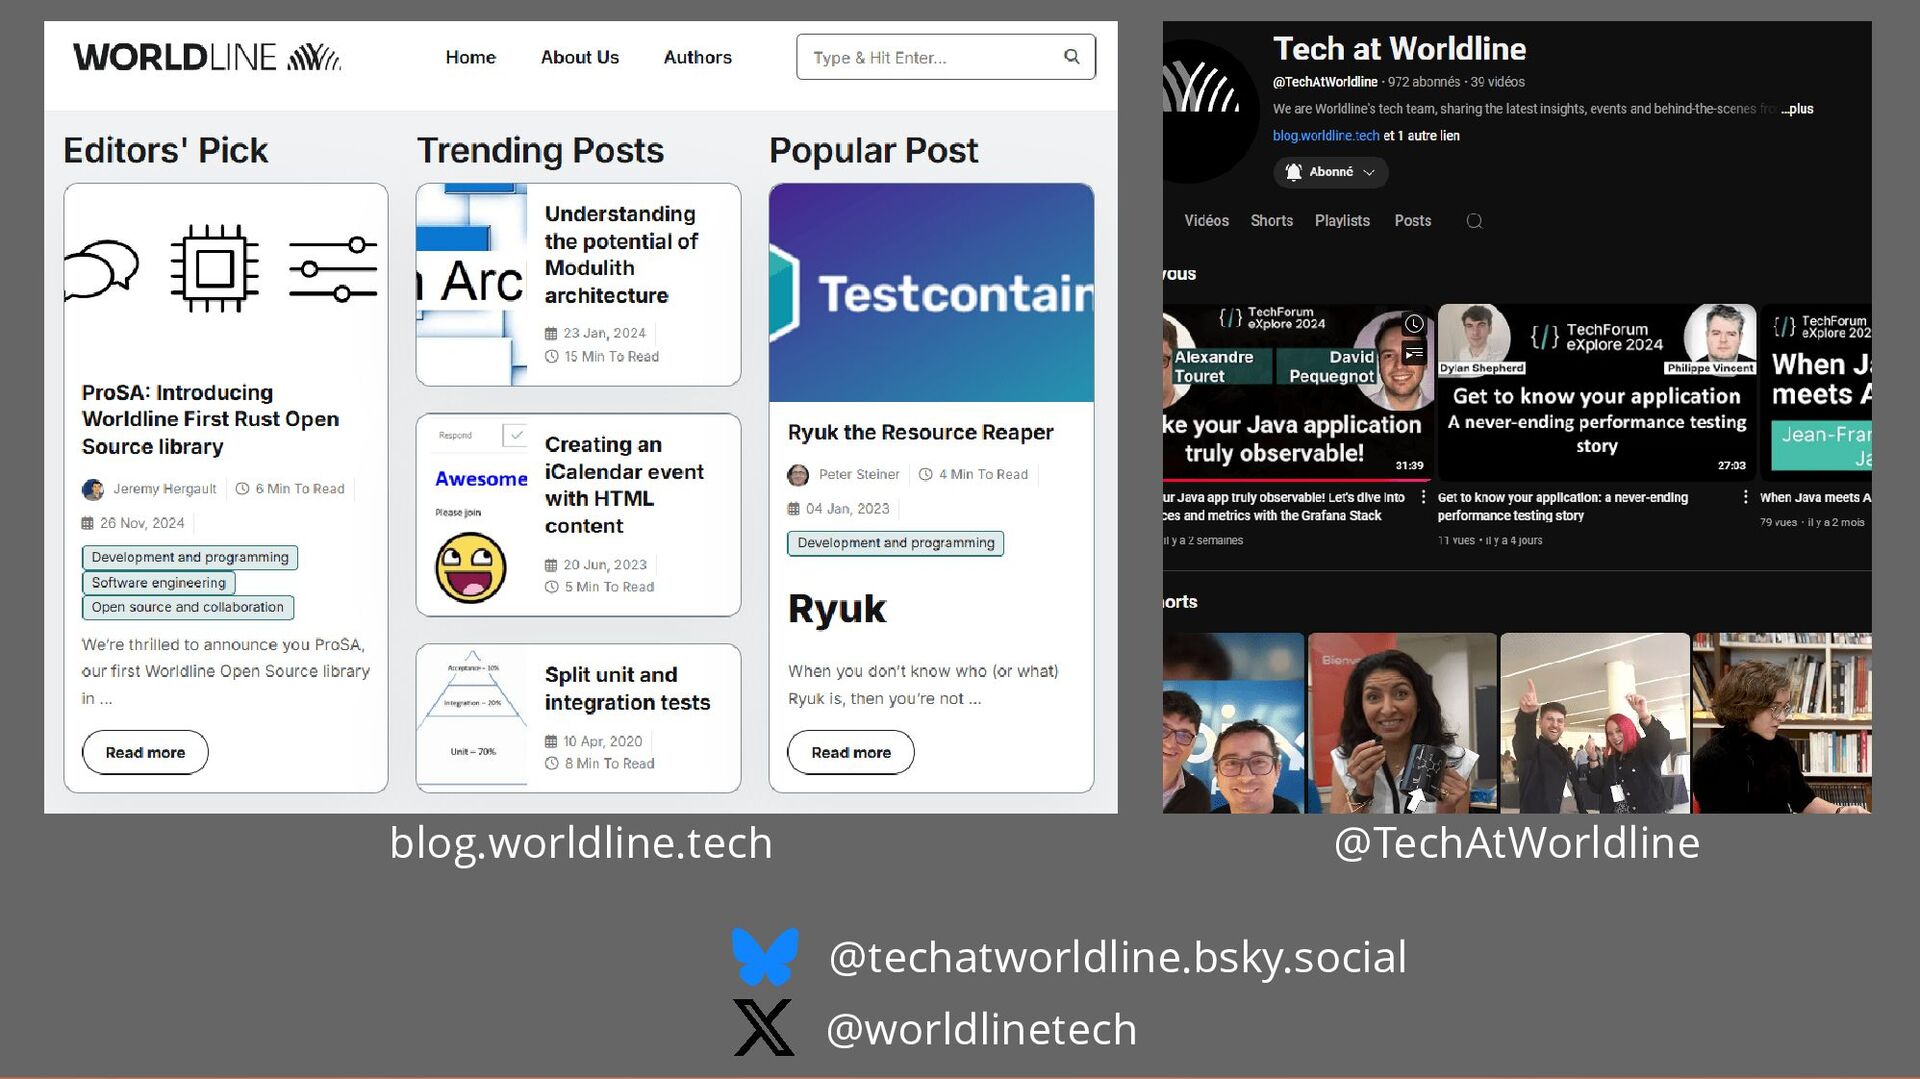Viewport: 1920px width, 1079px height.
Task: Expand the Abonné subscription dropdown
Action: click(x=1369, y=172)
